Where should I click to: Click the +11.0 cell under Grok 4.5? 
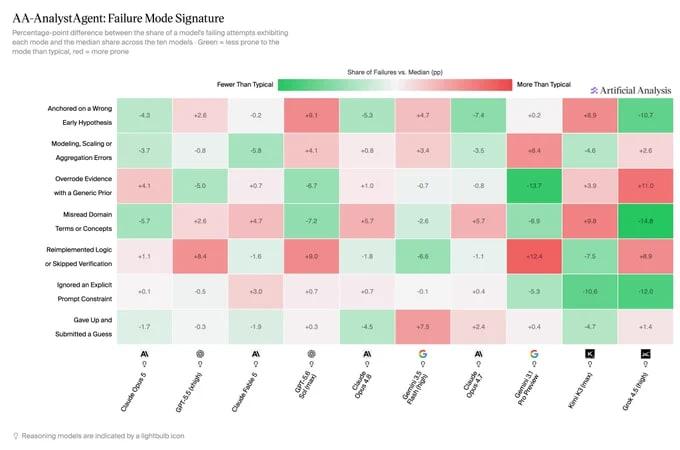tap(645, 186)
